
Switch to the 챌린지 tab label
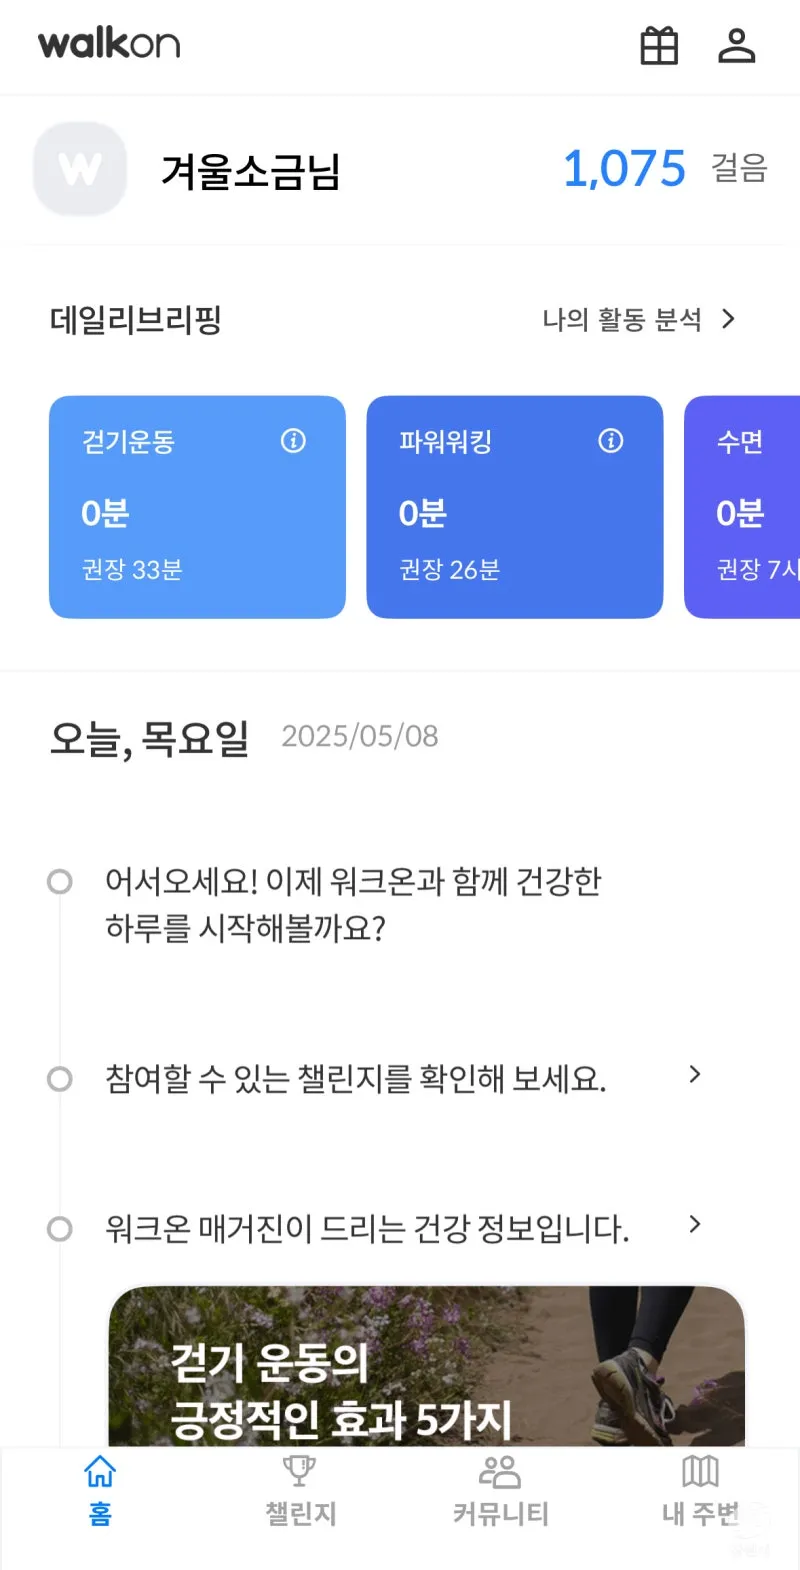(300, 1514)
